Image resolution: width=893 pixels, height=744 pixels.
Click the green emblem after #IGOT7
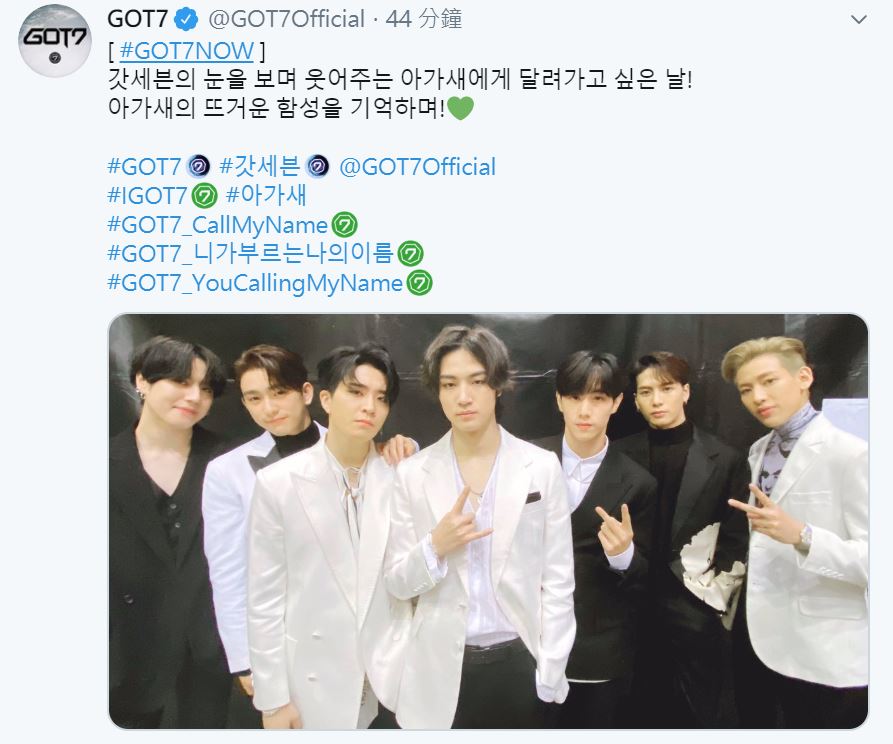coord(204,197)
